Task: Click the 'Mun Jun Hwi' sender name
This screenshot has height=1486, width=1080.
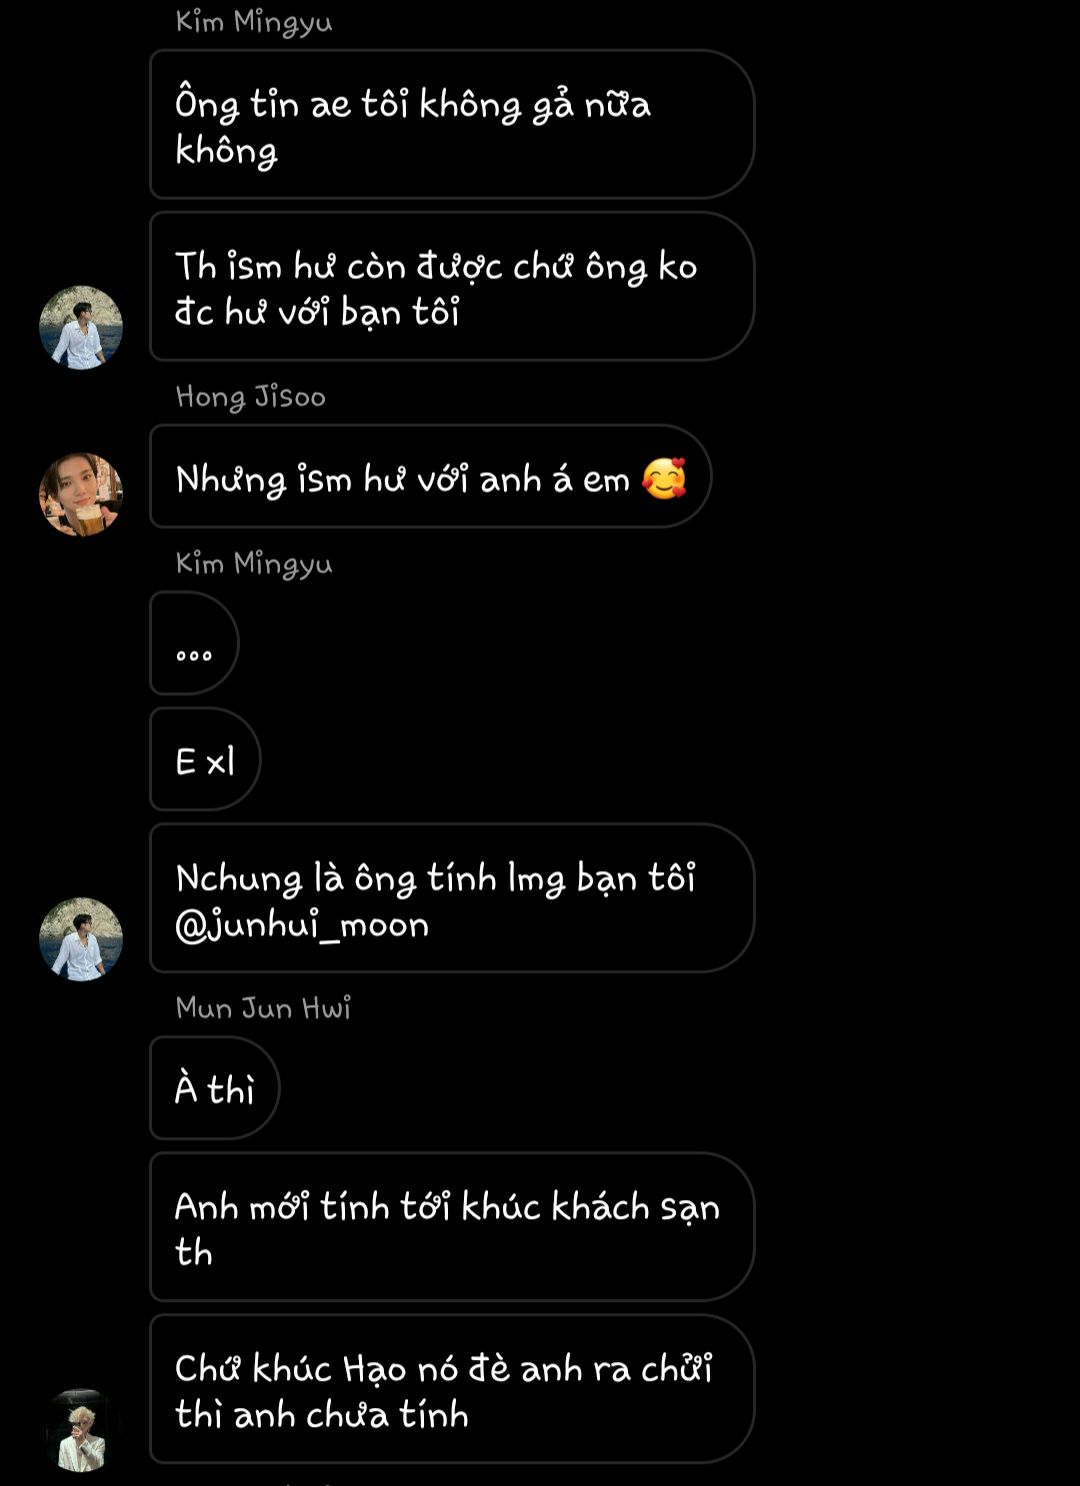Action: pos(263,1007)
